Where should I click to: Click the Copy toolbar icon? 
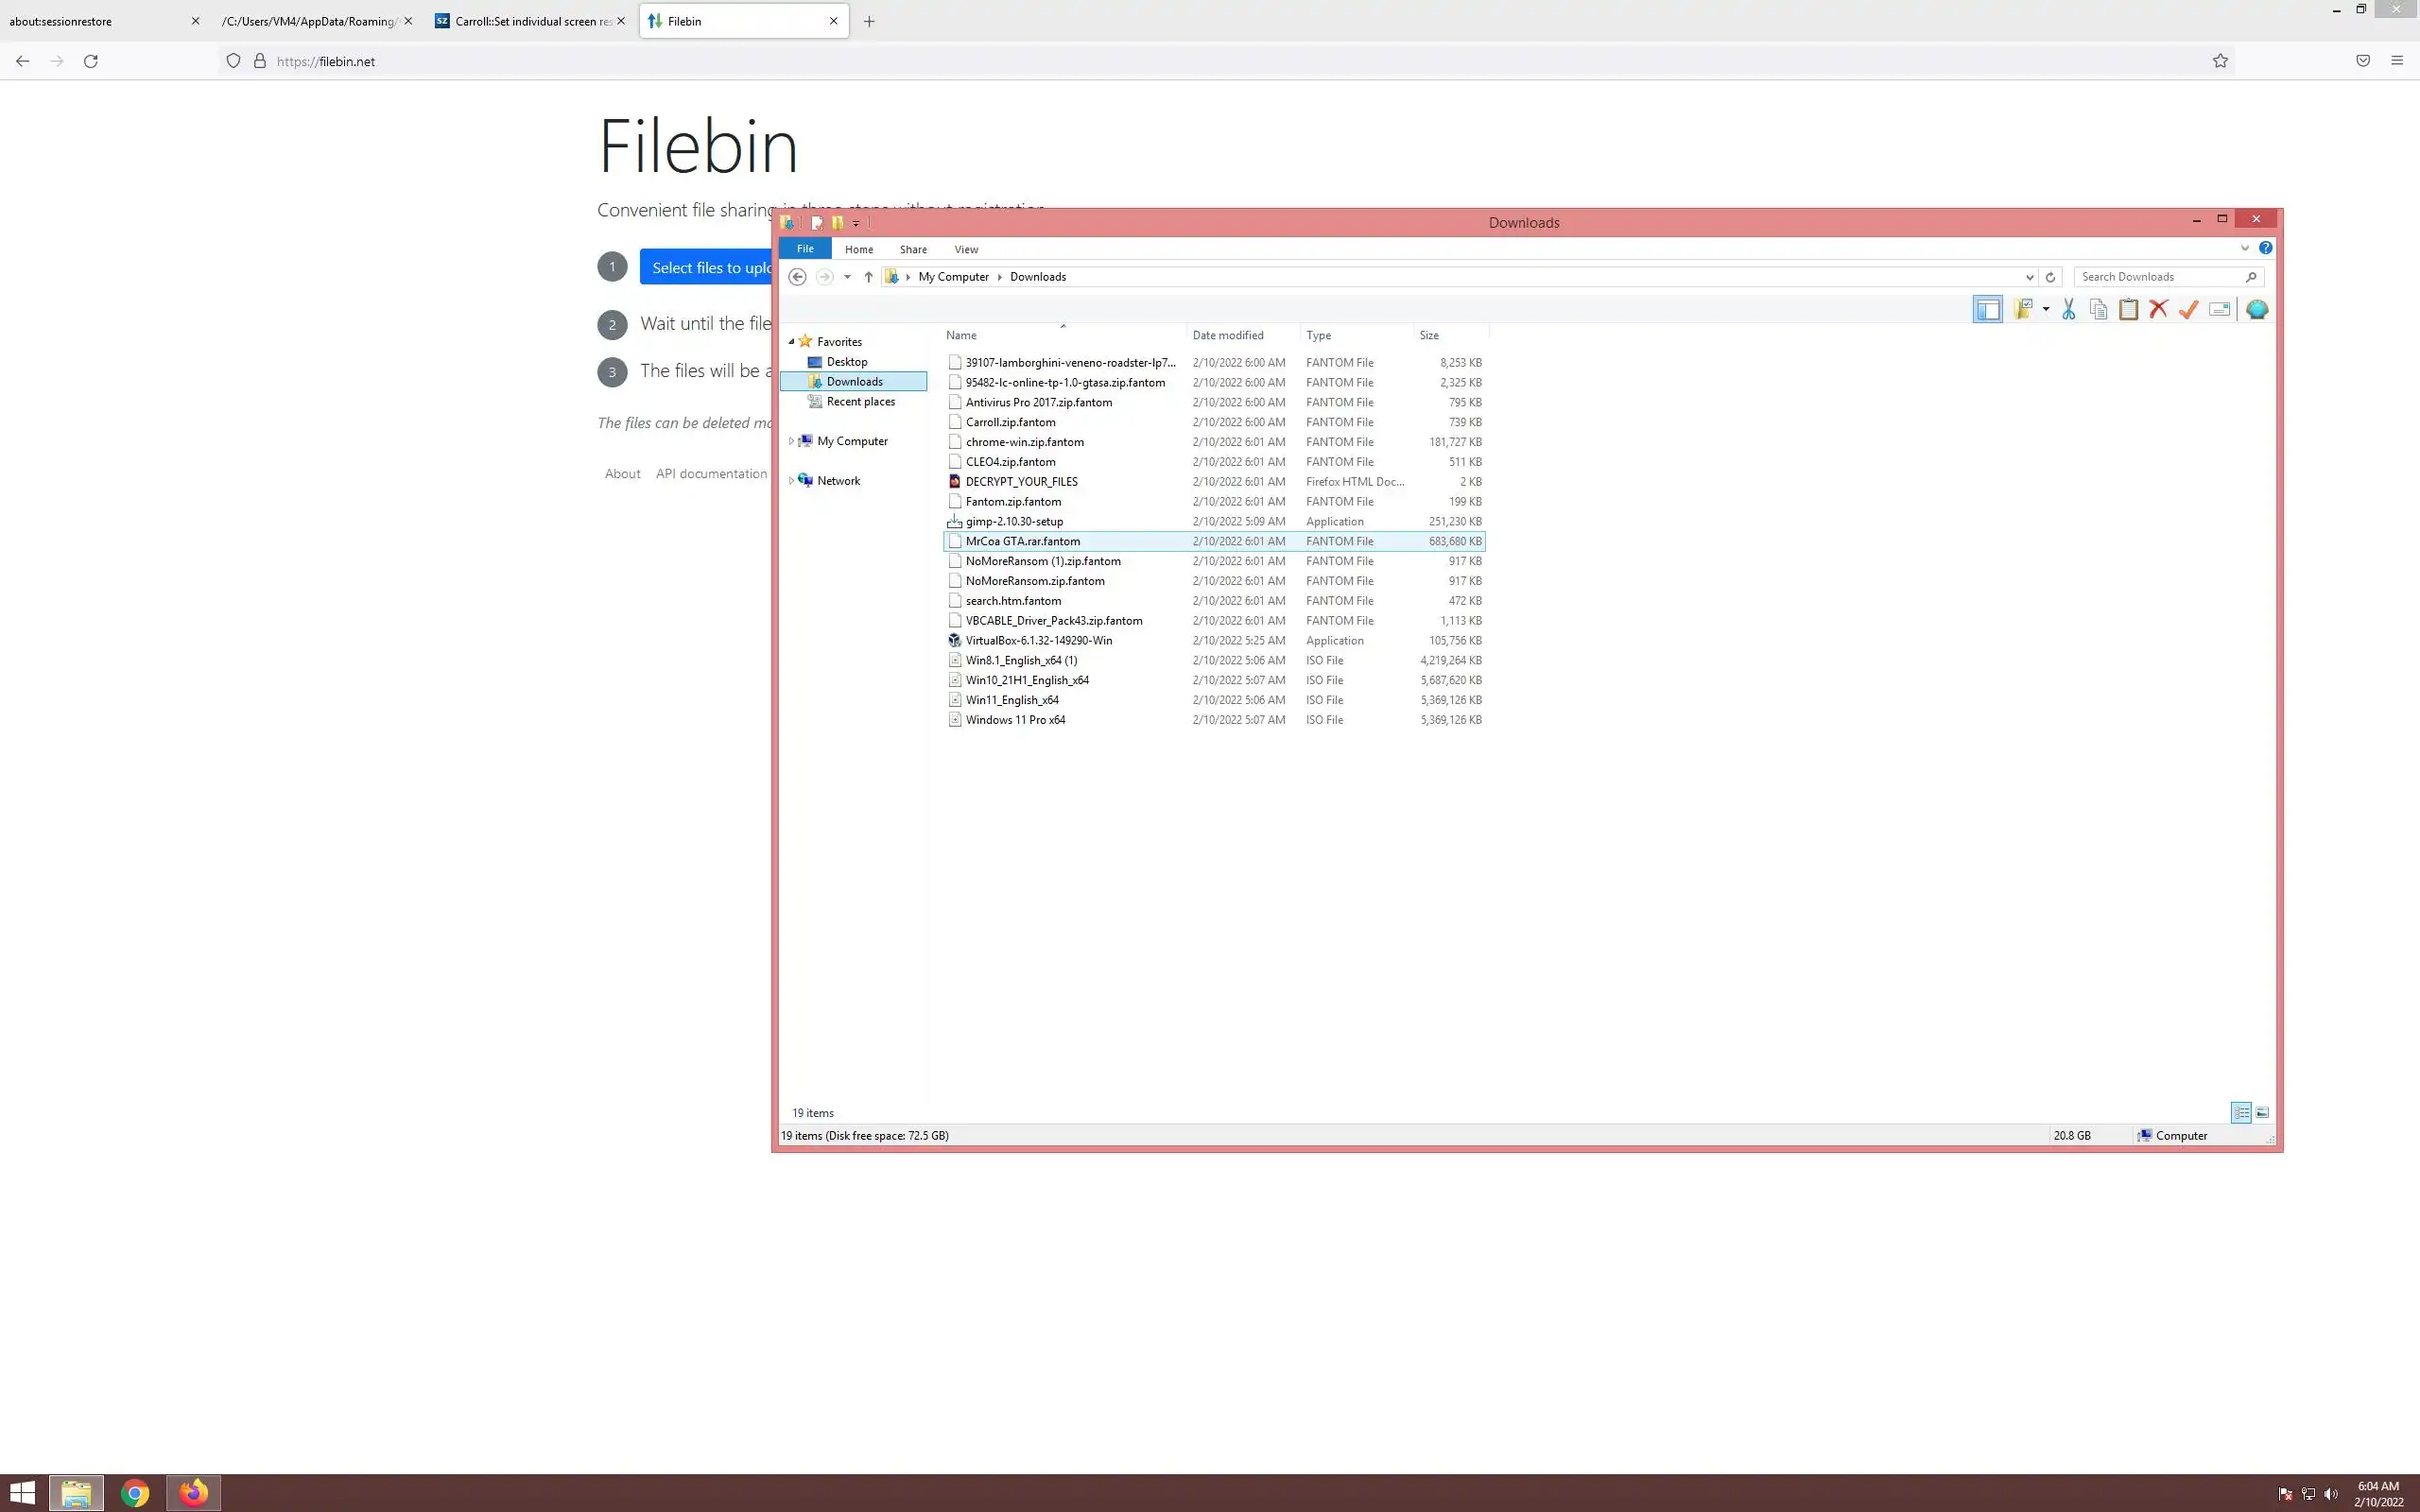point(2098,310)
